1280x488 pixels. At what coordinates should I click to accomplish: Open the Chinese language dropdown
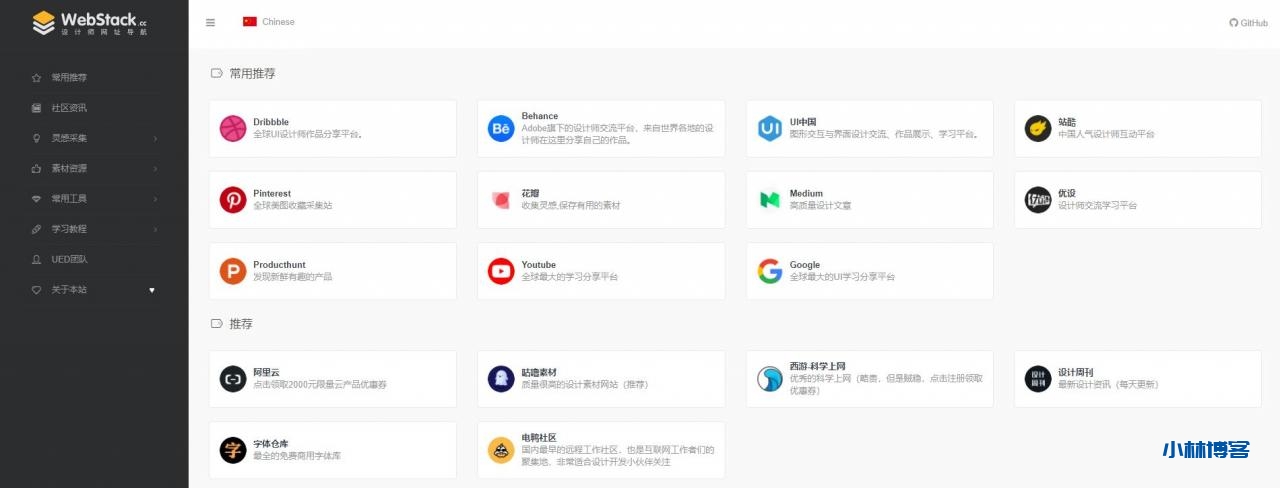(269, 22)
